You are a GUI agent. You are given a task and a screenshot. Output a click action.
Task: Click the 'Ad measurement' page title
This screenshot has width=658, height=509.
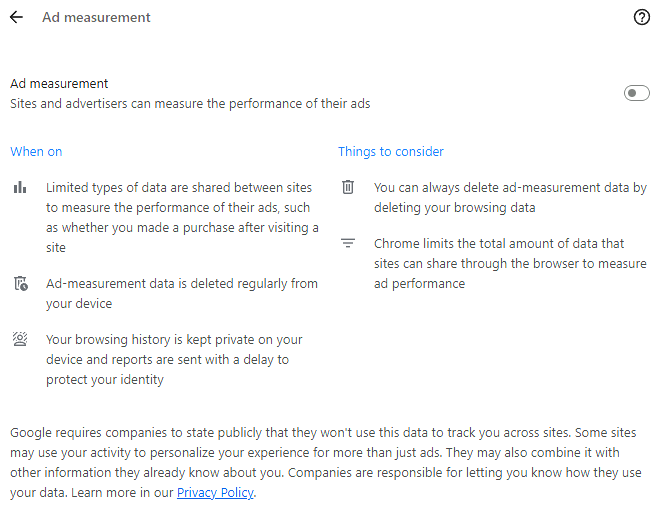click(96, 17)
